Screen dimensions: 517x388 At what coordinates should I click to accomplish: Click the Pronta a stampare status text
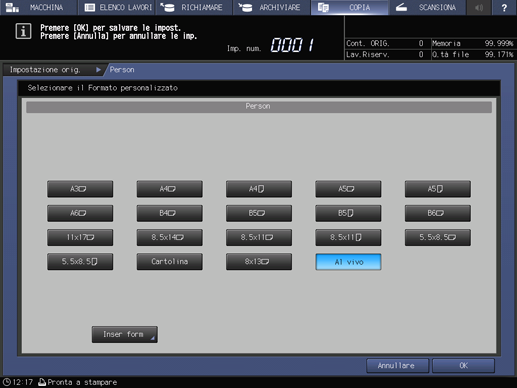tap(82, 382)
